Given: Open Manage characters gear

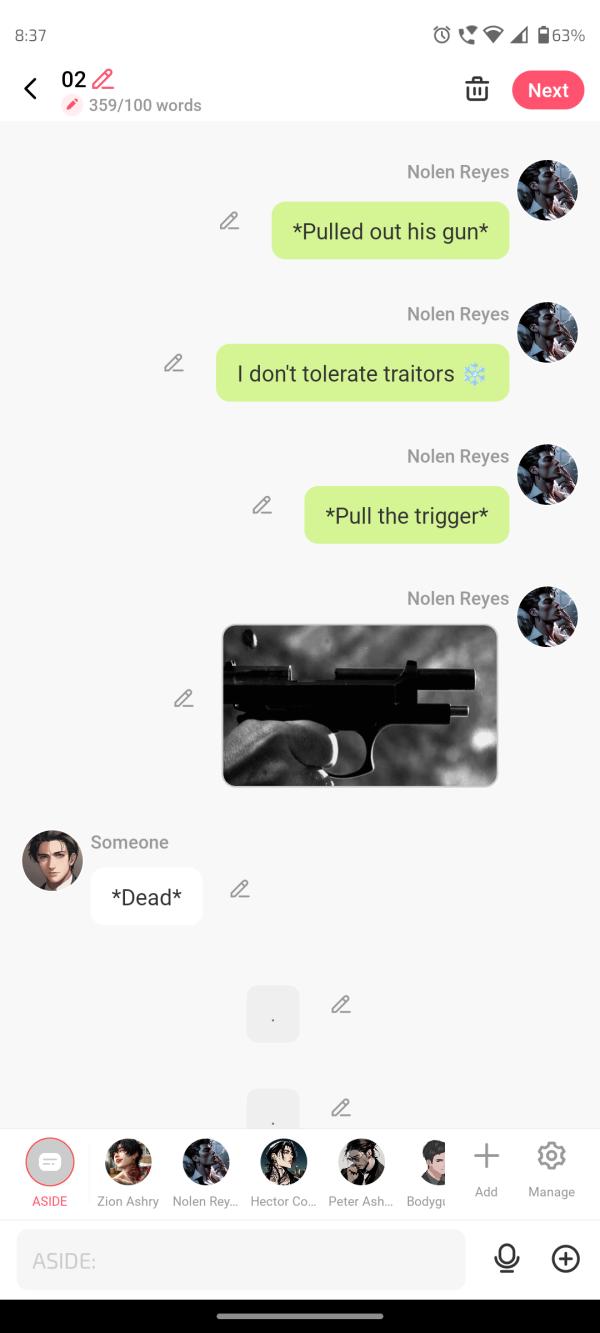Looking at the screenshot, I should 551,1170.
